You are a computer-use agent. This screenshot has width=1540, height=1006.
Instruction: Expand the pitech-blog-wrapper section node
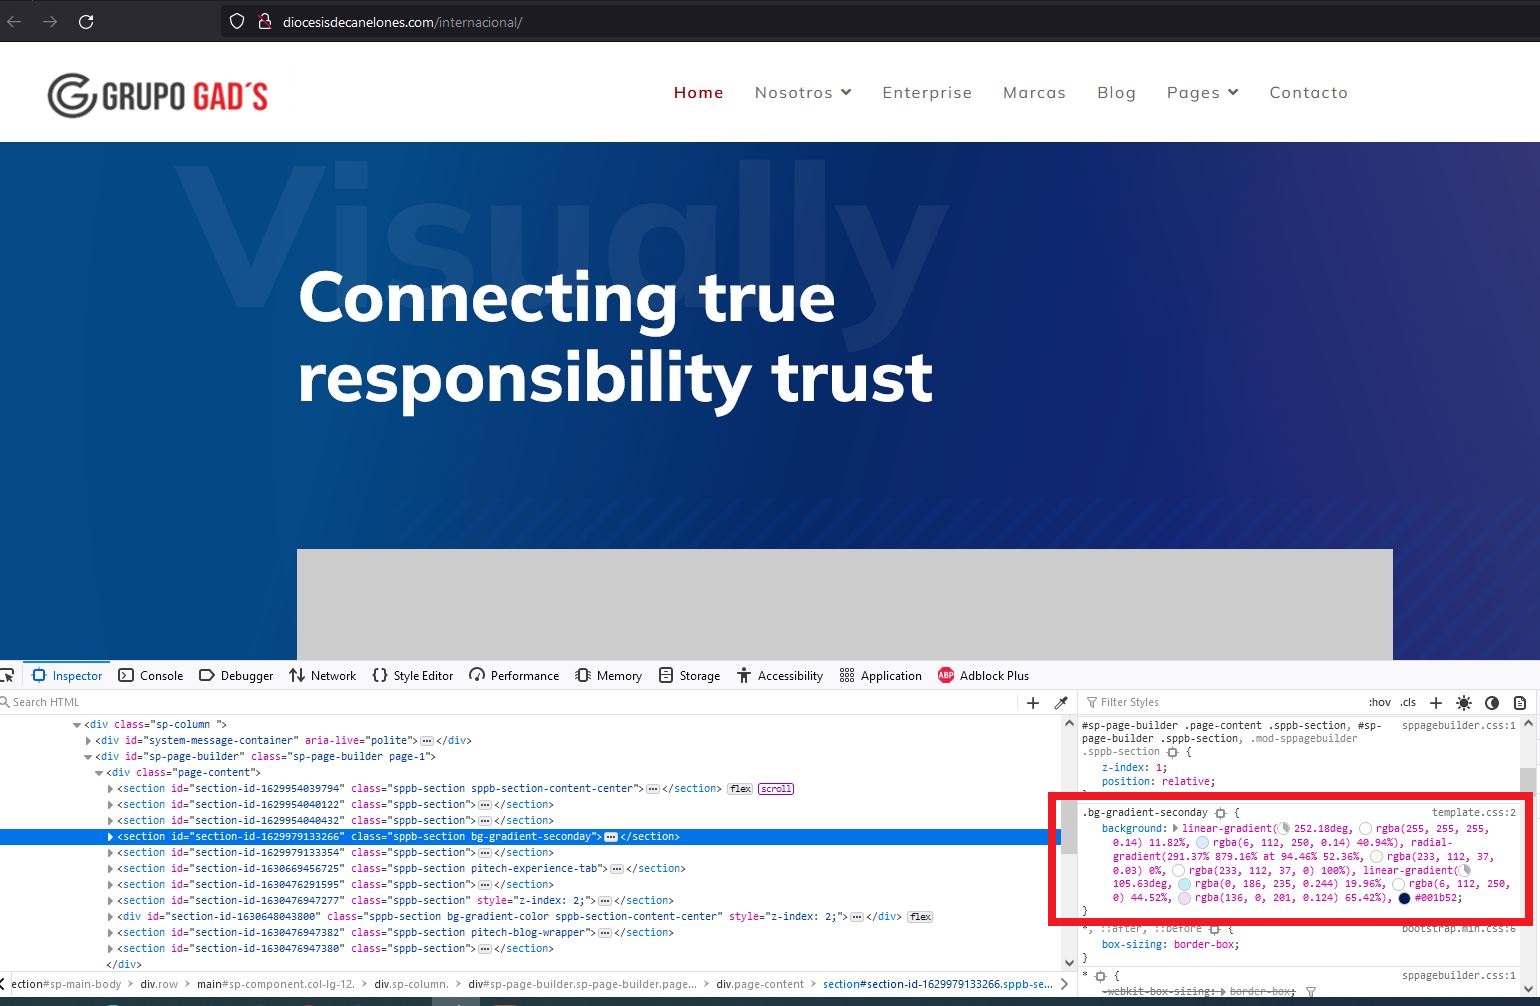click(x=110, y=933)
